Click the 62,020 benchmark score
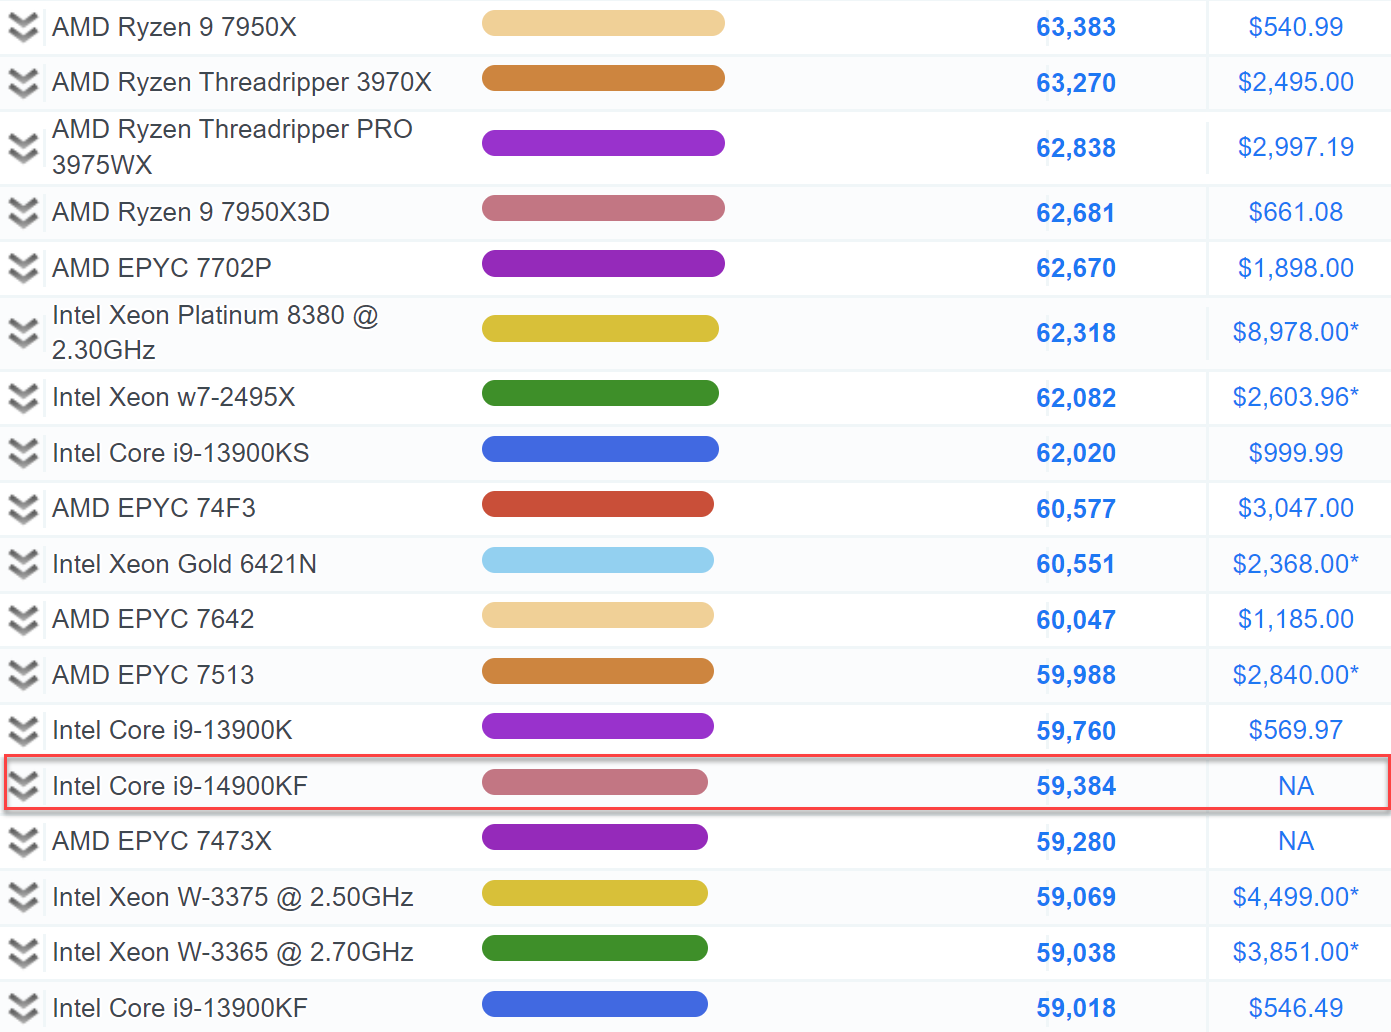1391x1032 pixels. (1076, 453)
